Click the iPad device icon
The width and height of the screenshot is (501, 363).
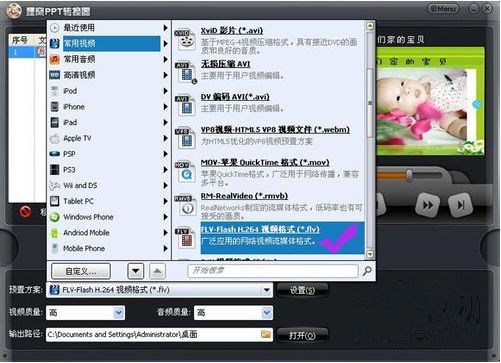[54, 122]
